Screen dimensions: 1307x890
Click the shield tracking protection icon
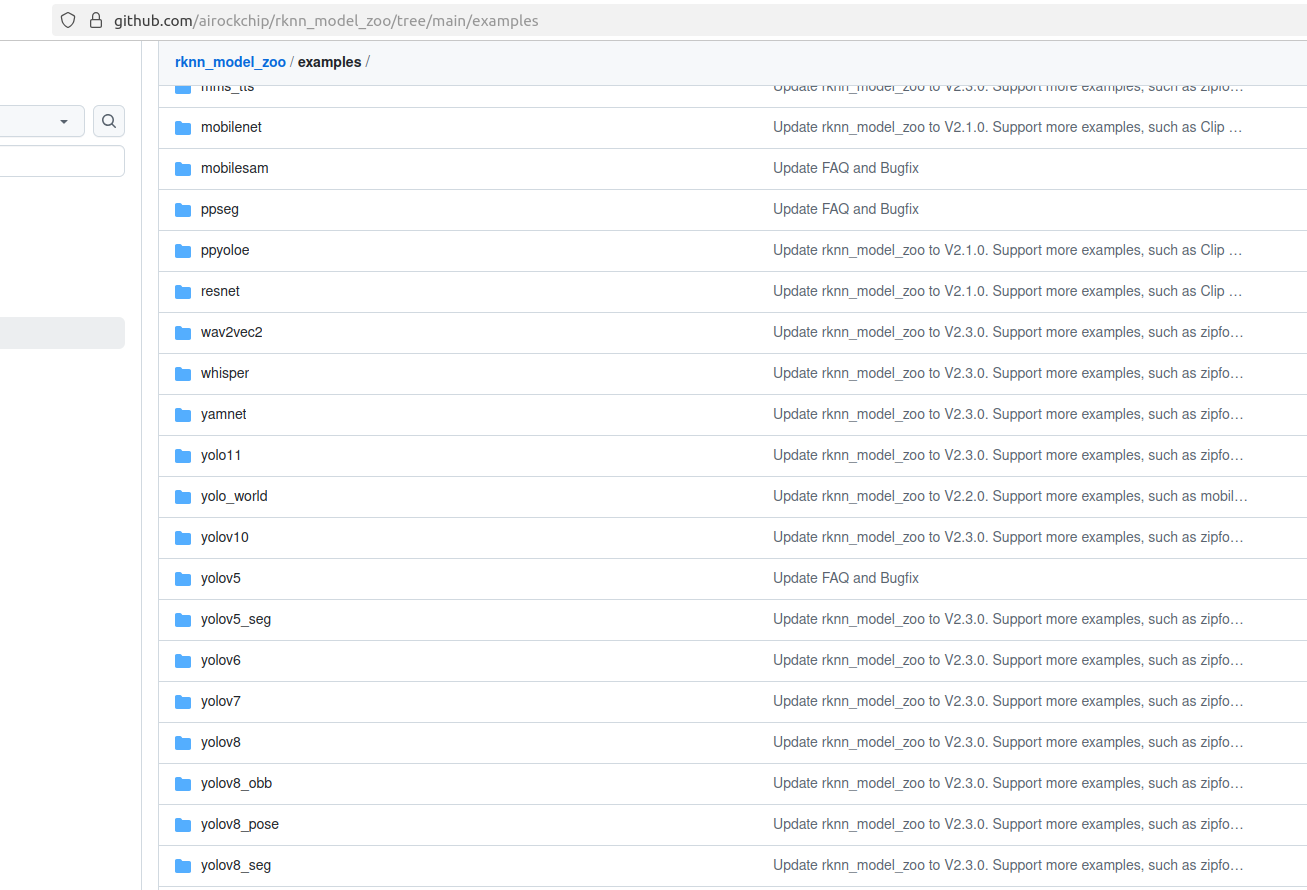[68, 20]
